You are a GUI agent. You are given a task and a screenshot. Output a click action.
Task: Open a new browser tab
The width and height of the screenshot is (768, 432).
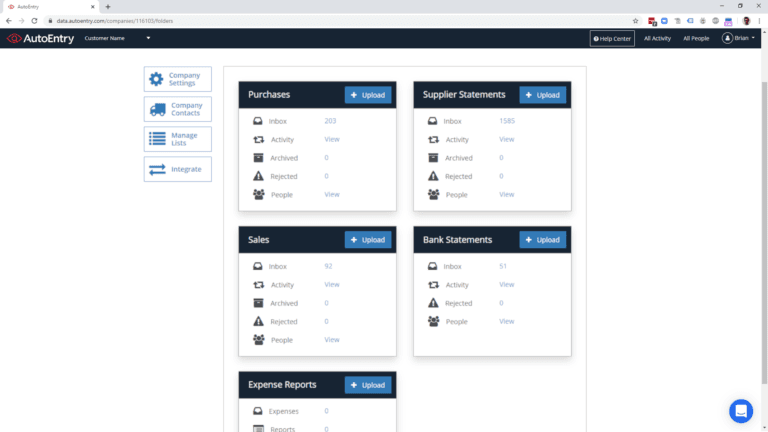108,6
